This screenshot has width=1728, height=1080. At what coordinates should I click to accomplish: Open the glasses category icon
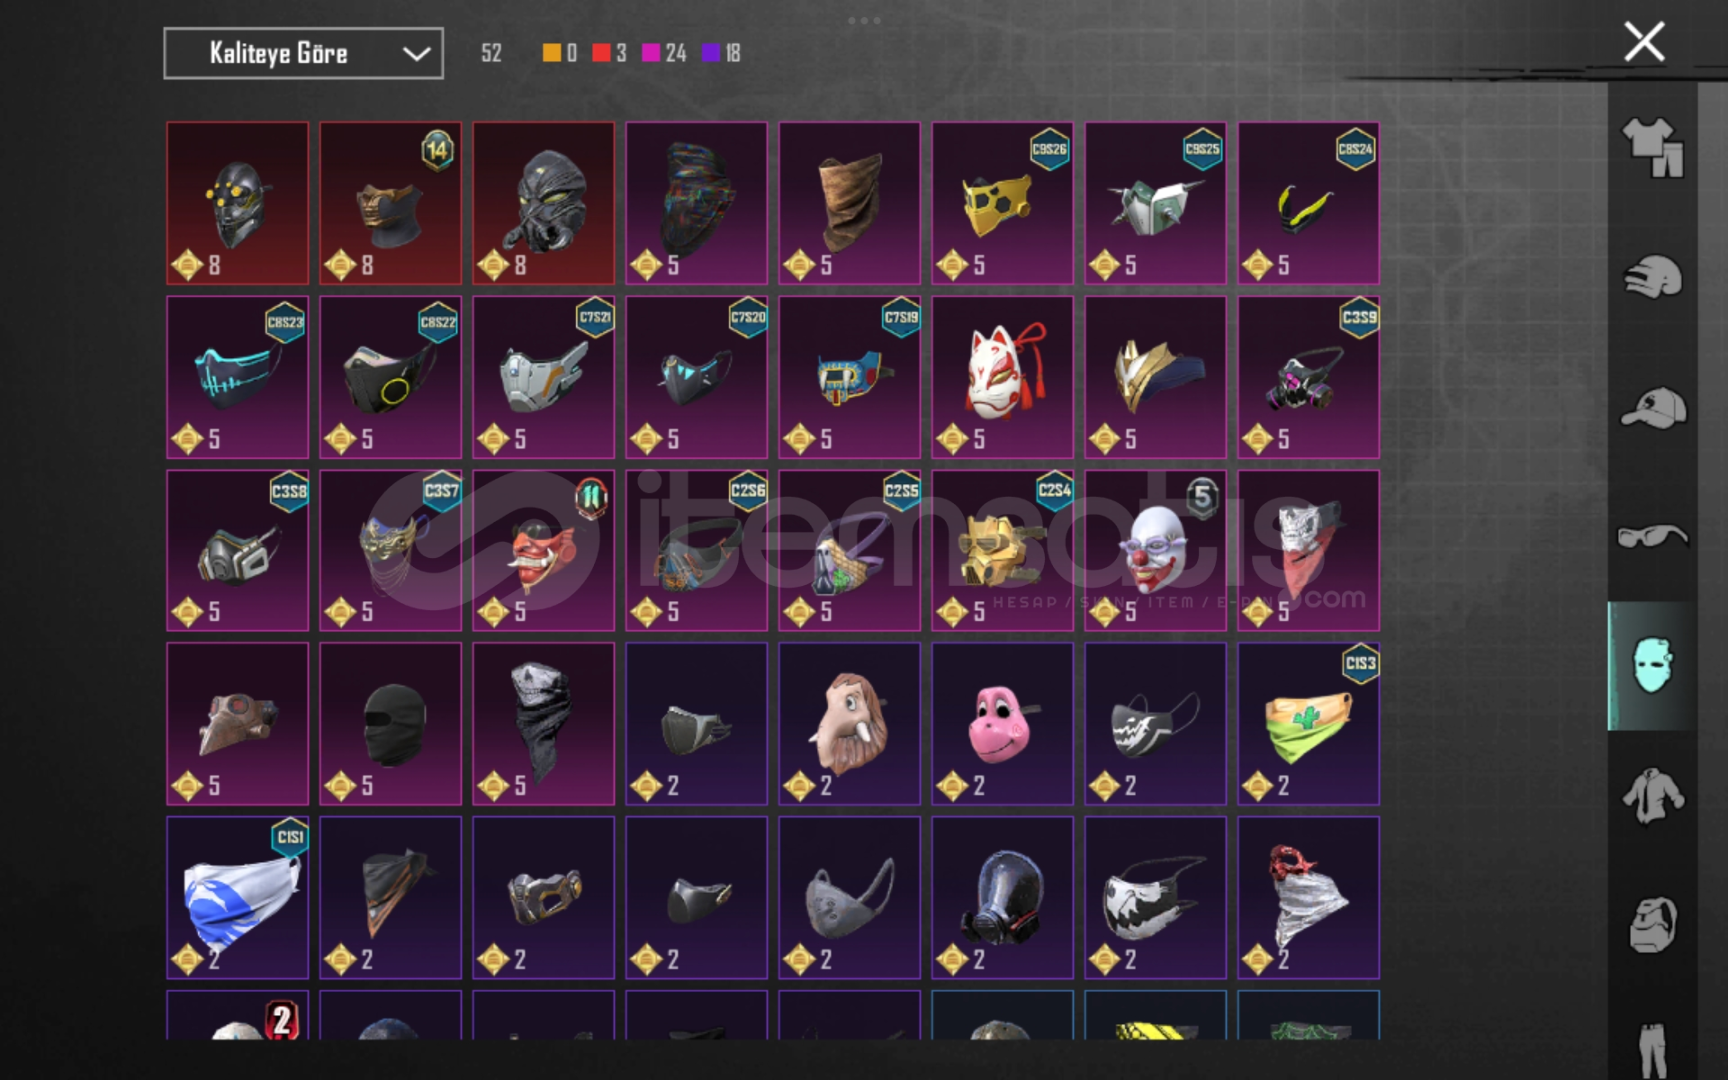1652,537
